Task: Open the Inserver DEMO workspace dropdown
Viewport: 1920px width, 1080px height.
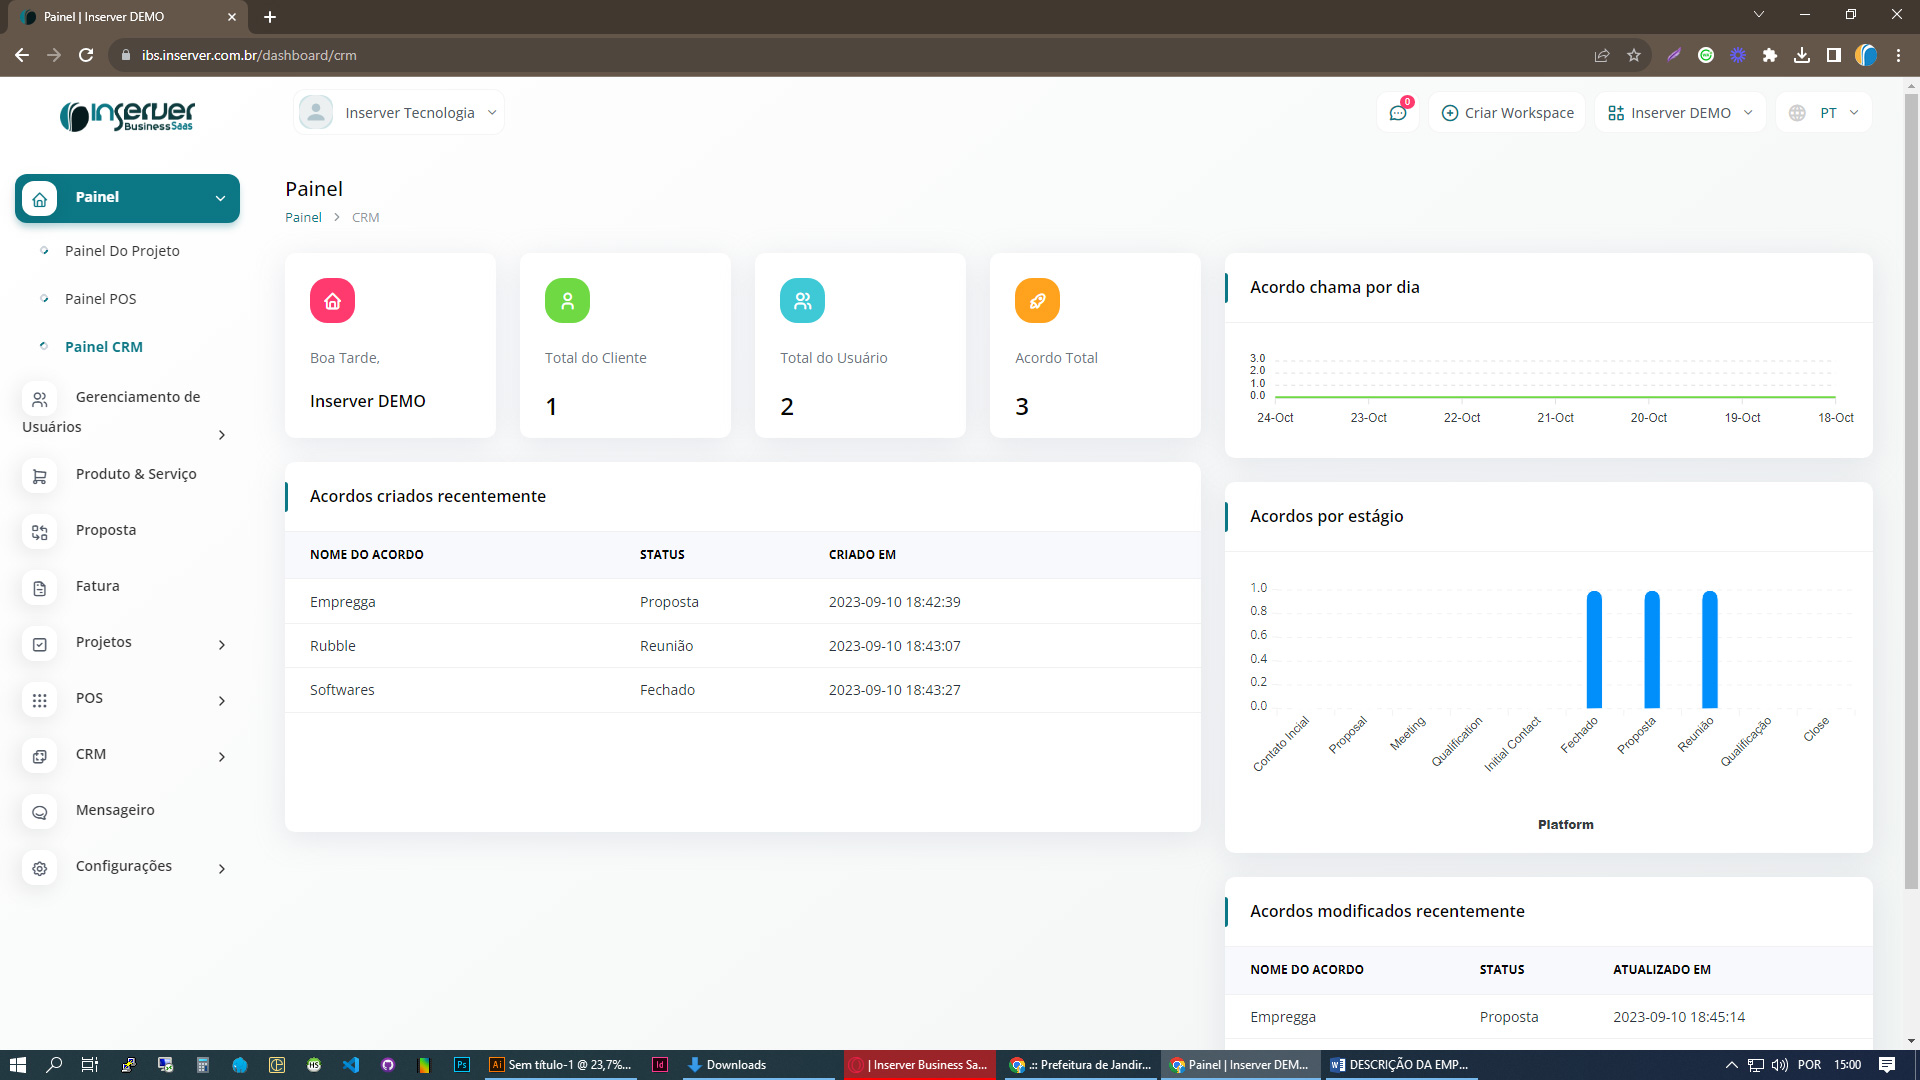Action: coord(1680,113)
